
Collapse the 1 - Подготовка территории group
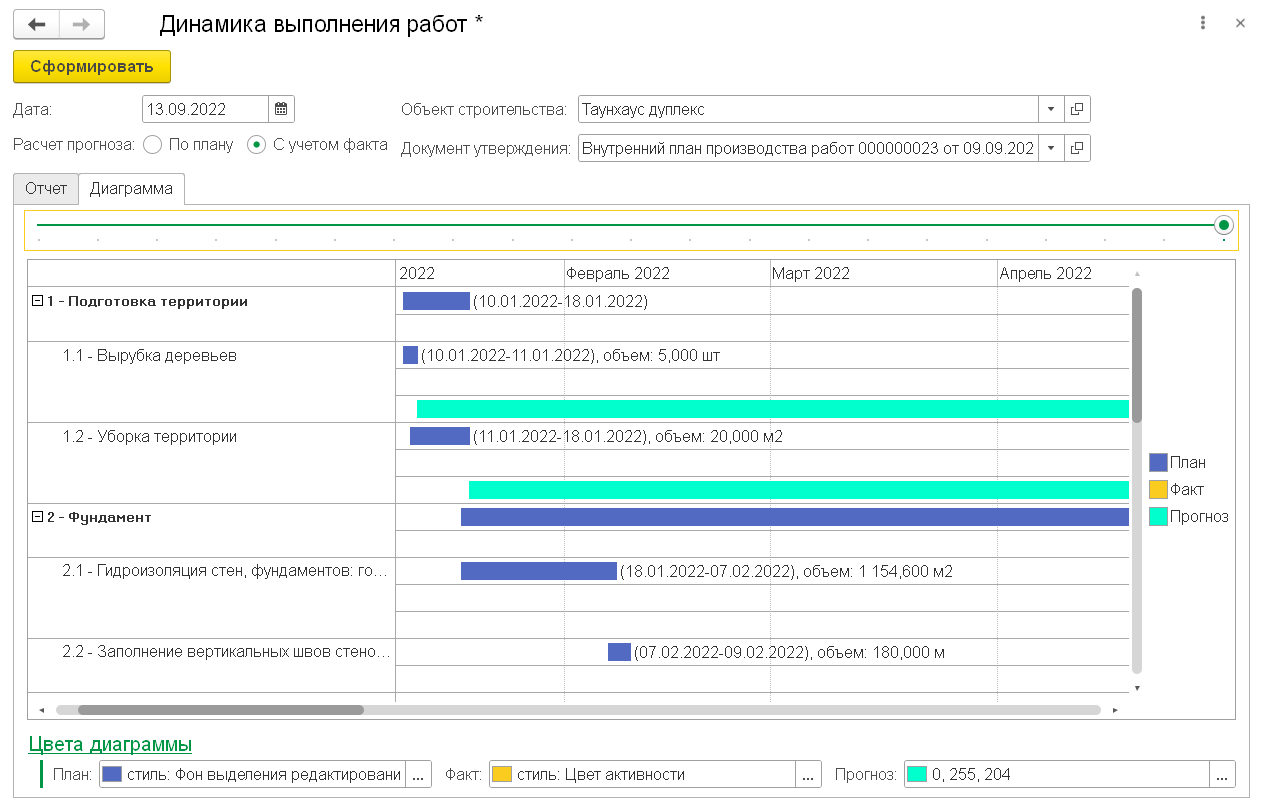[x=38, y=301]
